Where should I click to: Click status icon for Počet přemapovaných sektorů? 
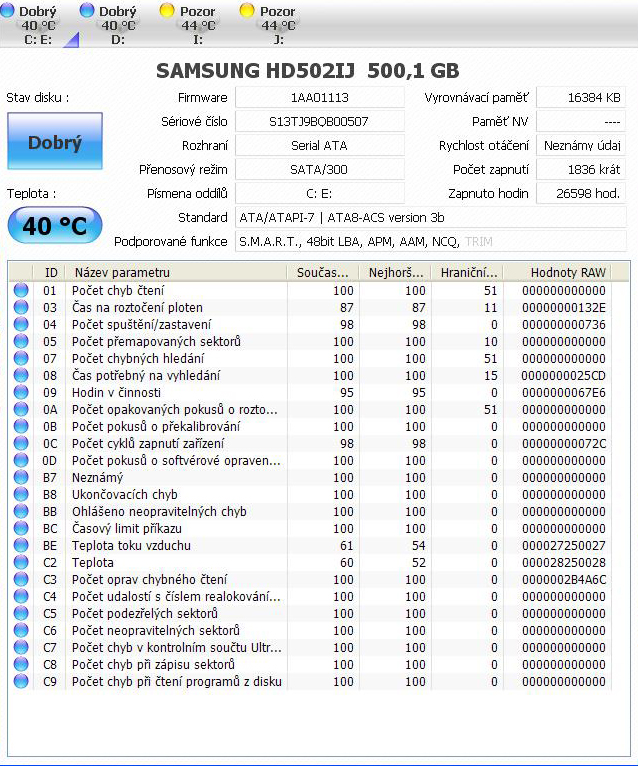coord(21,341)
